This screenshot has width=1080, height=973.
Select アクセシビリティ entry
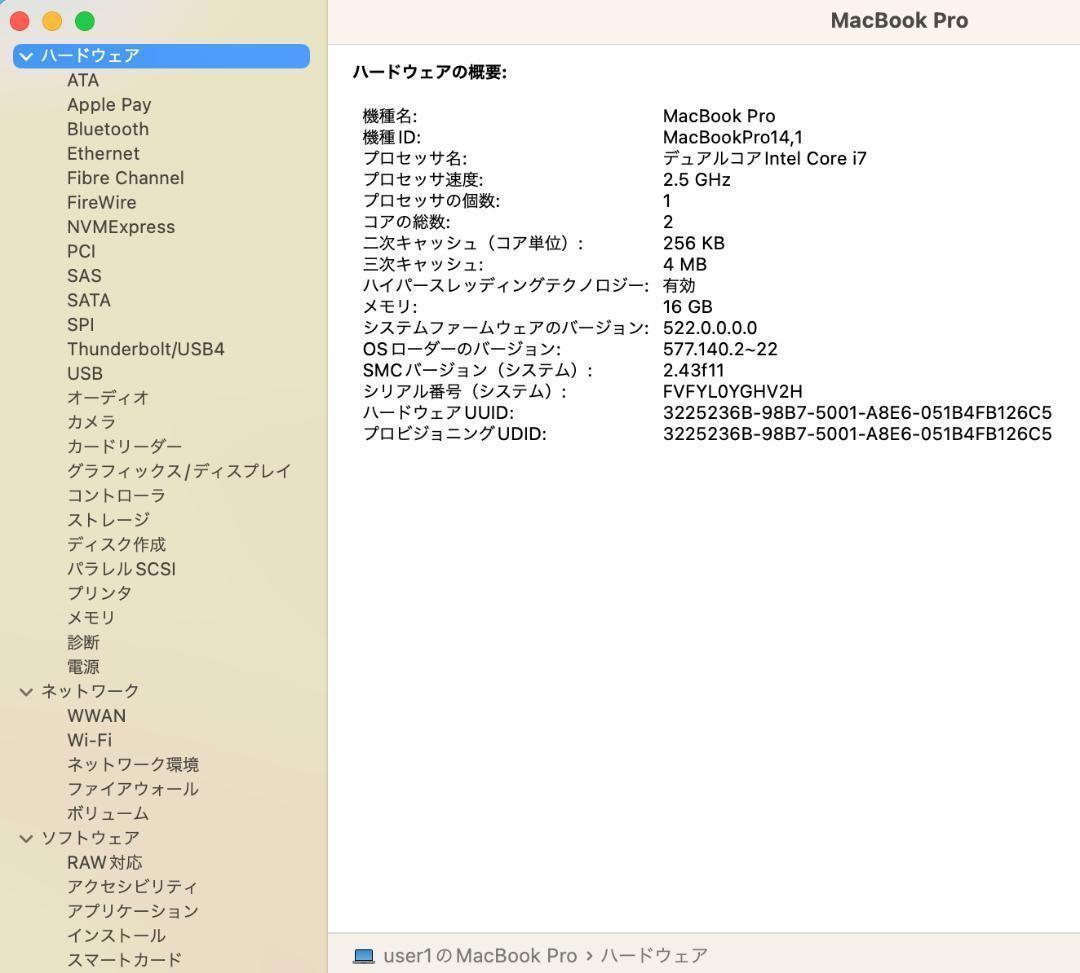tap(132, 887)
